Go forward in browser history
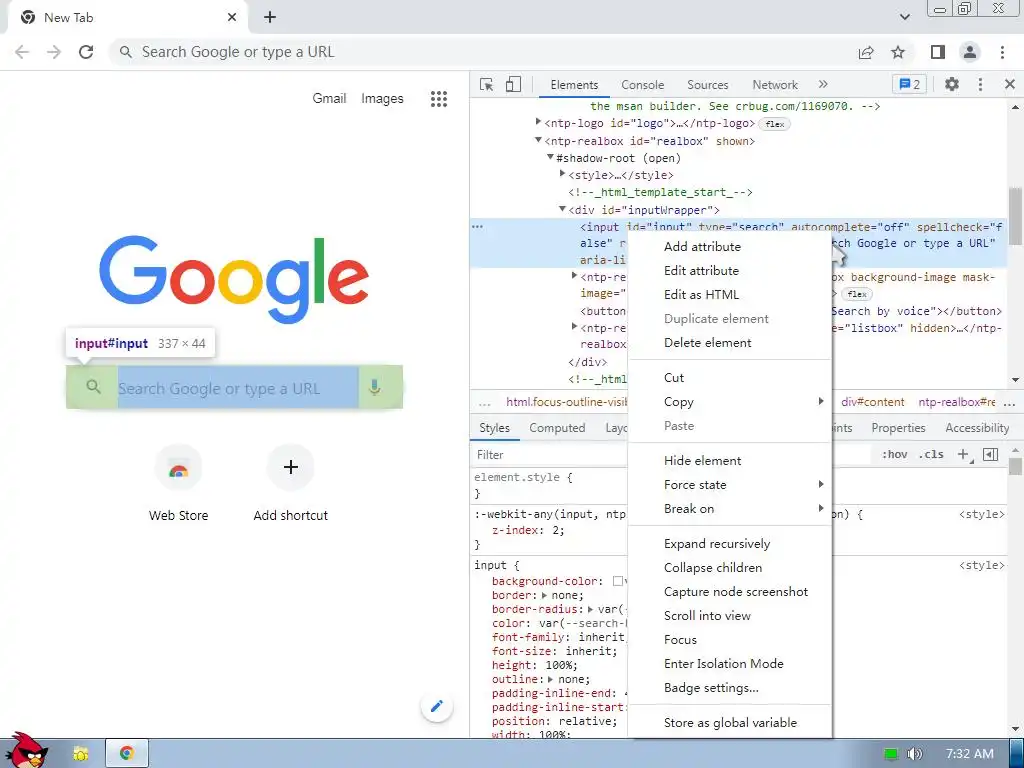This screenshot has height=768, width=1024. click(x=54, y=52)
